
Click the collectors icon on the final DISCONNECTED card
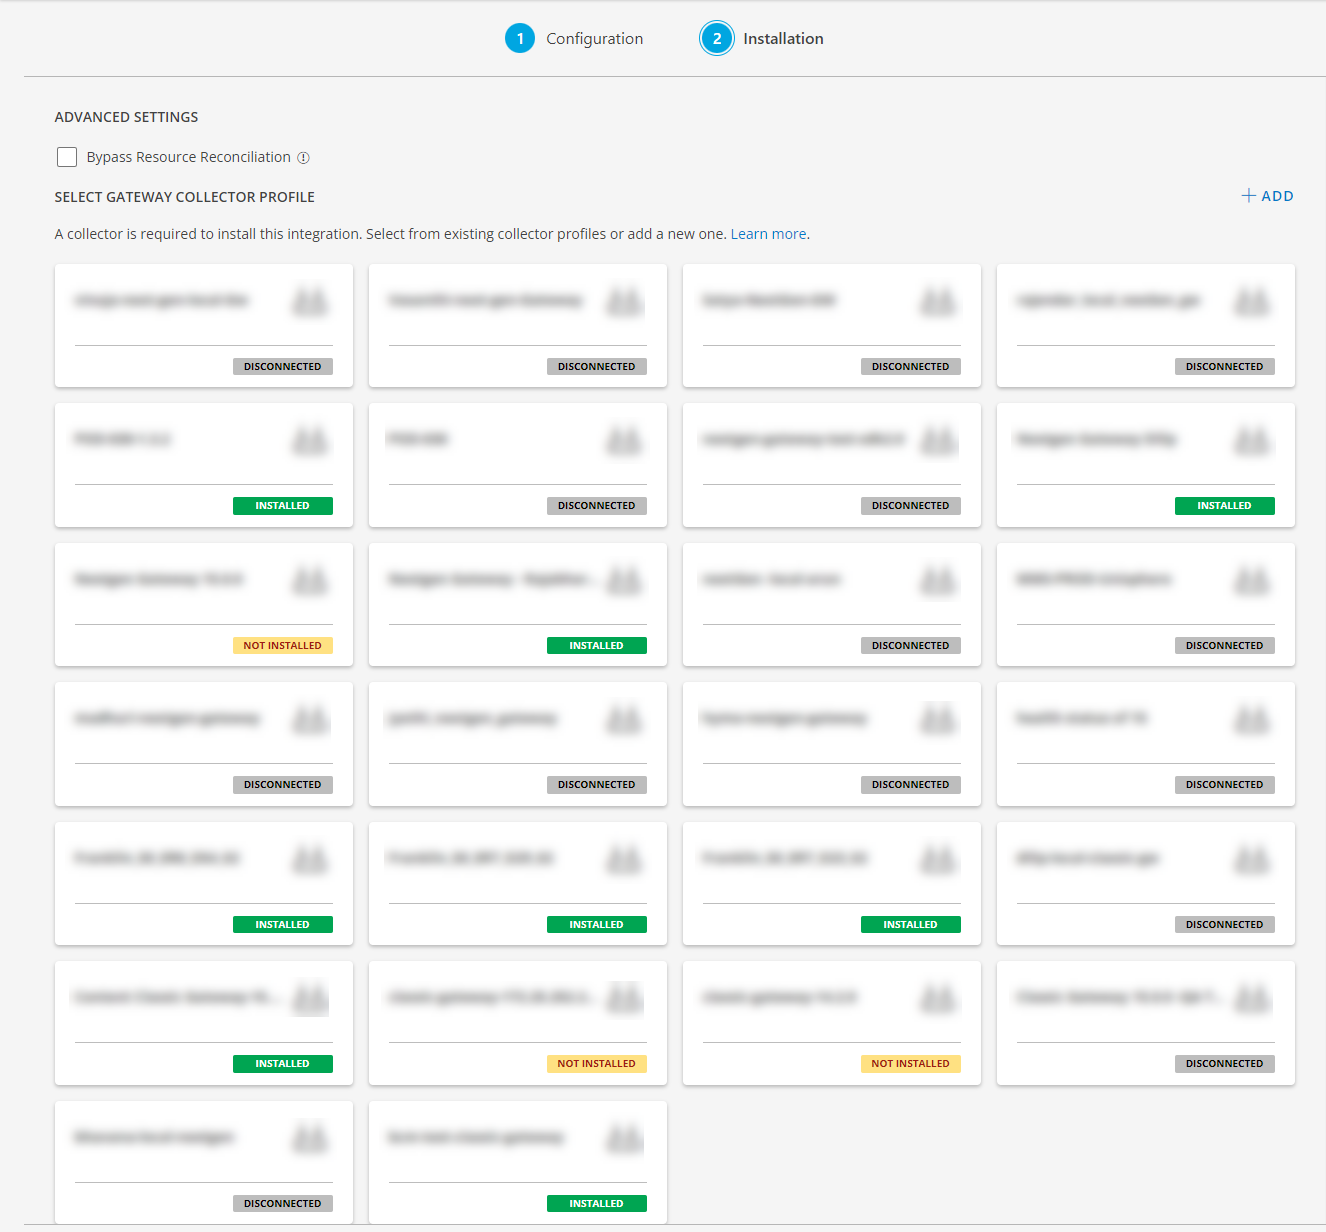pyautogui.click(x=310, y=1137)
